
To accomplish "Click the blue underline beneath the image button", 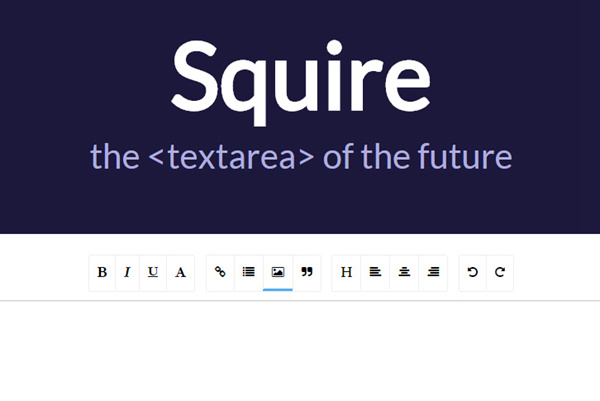I will [278, 289].
